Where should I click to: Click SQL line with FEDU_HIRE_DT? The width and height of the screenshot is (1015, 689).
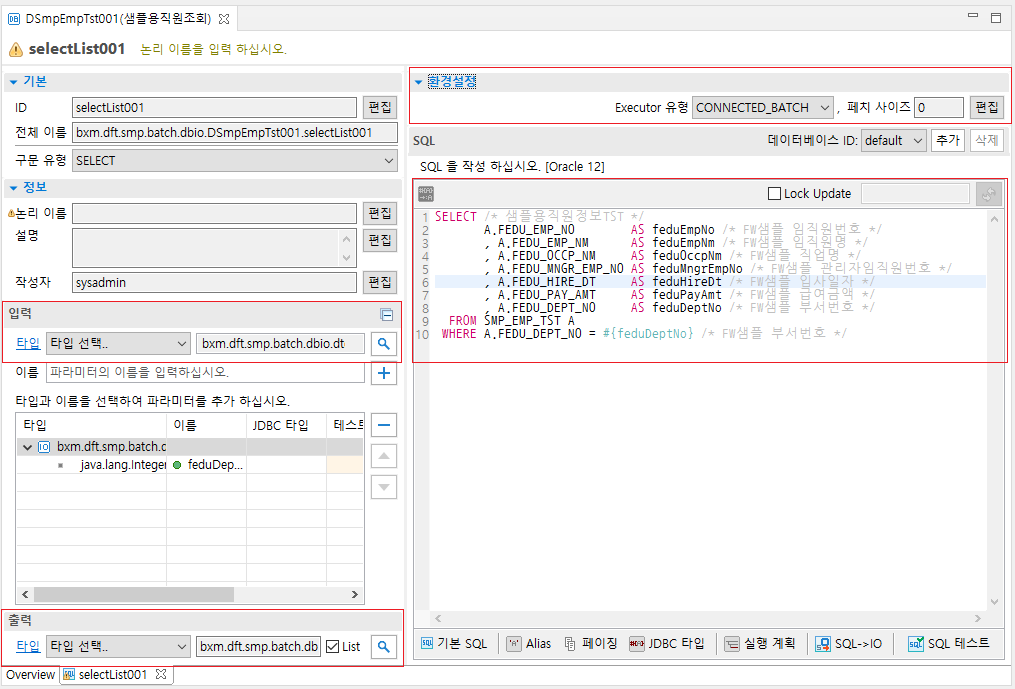(710, 282)
